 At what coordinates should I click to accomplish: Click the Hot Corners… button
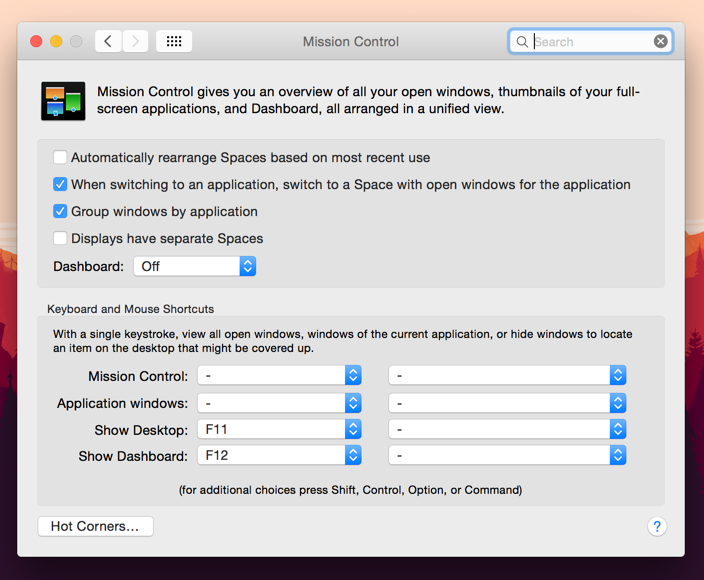coord(95,526)
